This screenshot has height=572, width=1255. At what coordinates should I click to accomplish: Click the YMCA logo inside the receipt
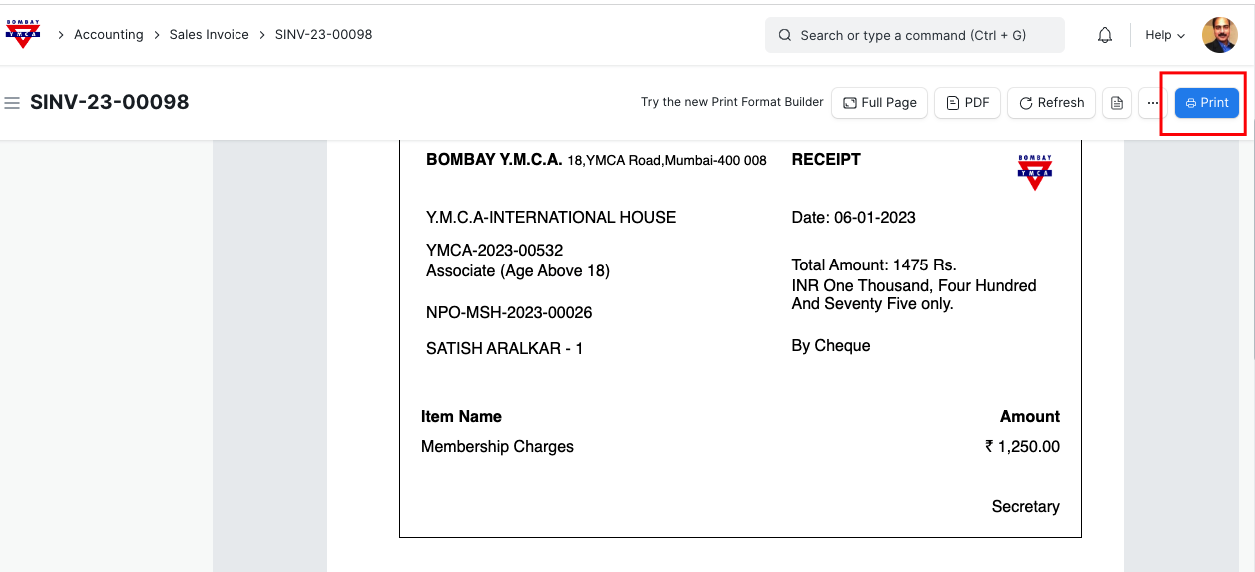[x=1034, y=172]
